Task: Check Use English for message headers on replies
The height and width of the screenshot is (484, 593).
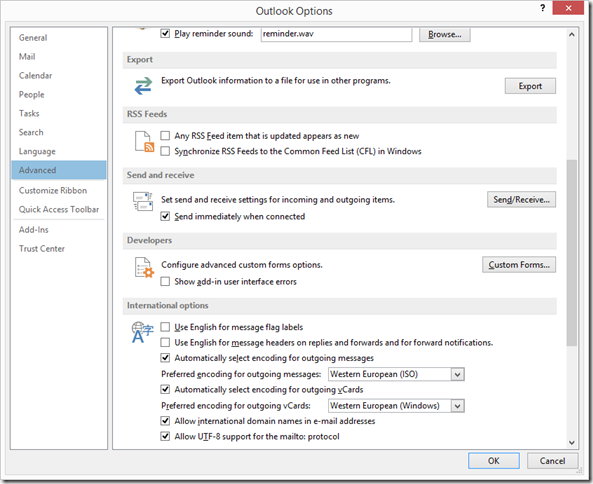Action: (x=165, y=343)
